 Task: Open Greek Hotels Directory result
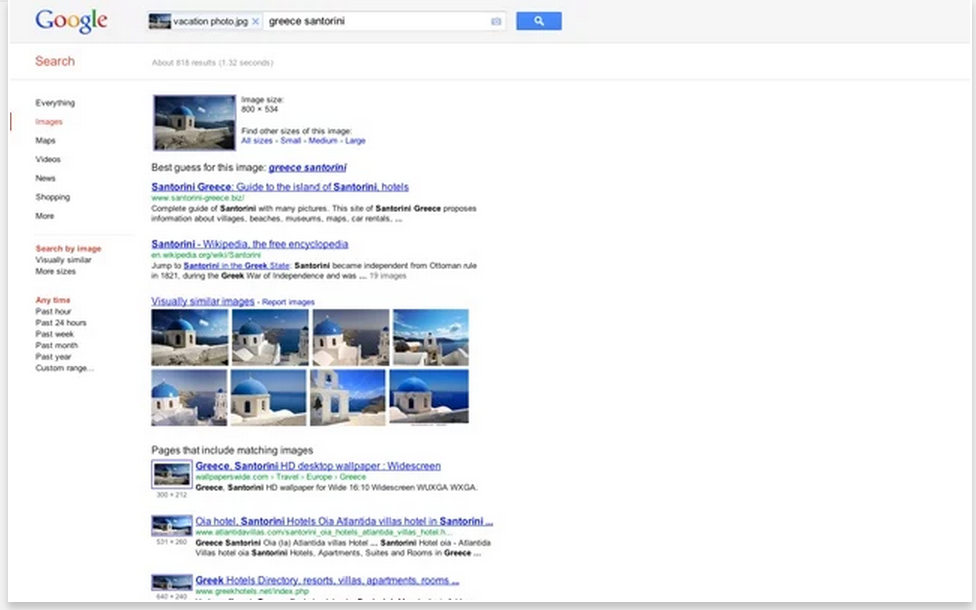click(327, 580)
